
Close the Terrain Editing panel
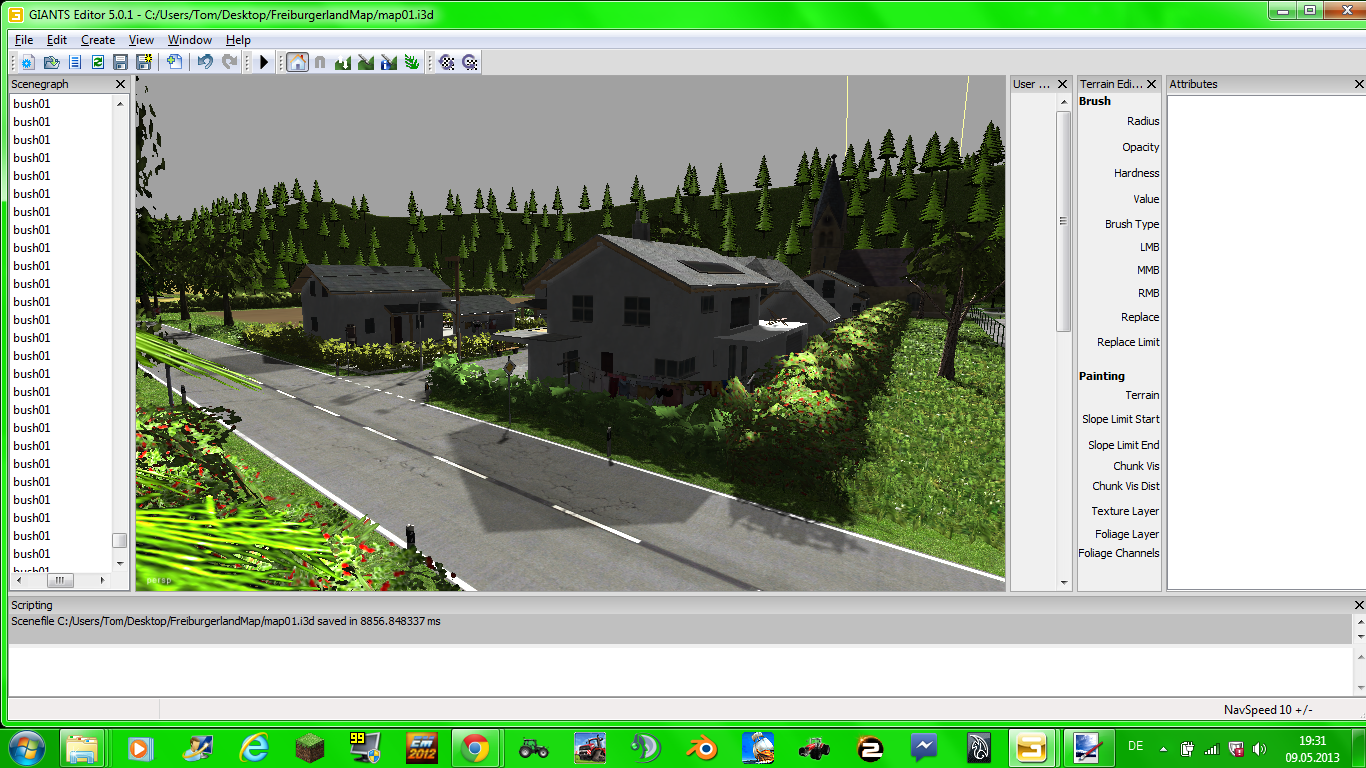[1152, 85]
